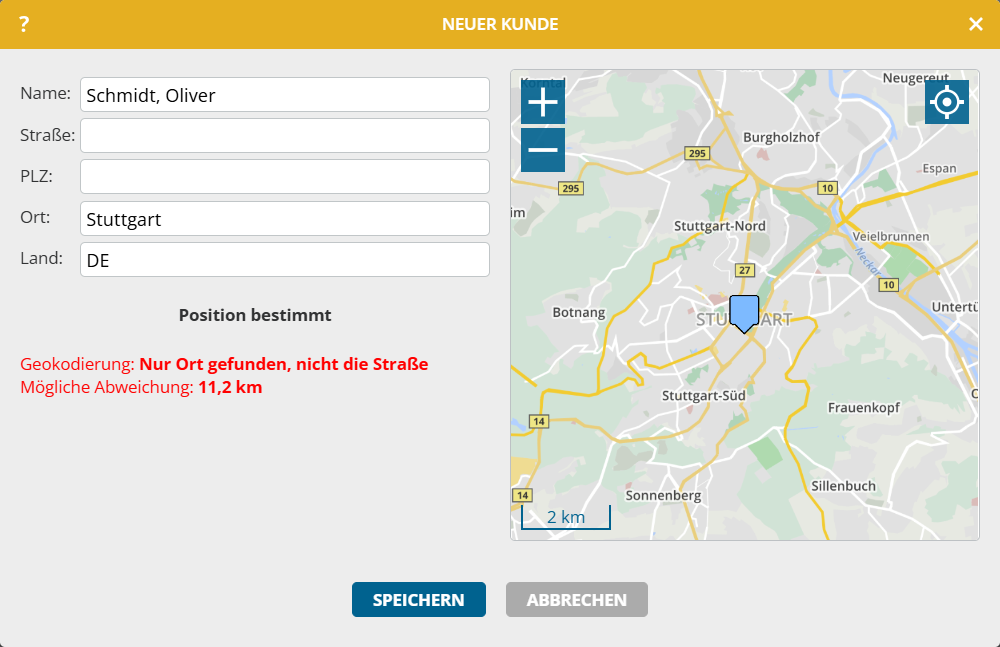This screenshot has height=647, width=1000.
Task: Zoom in on the map
Action: 543,103
